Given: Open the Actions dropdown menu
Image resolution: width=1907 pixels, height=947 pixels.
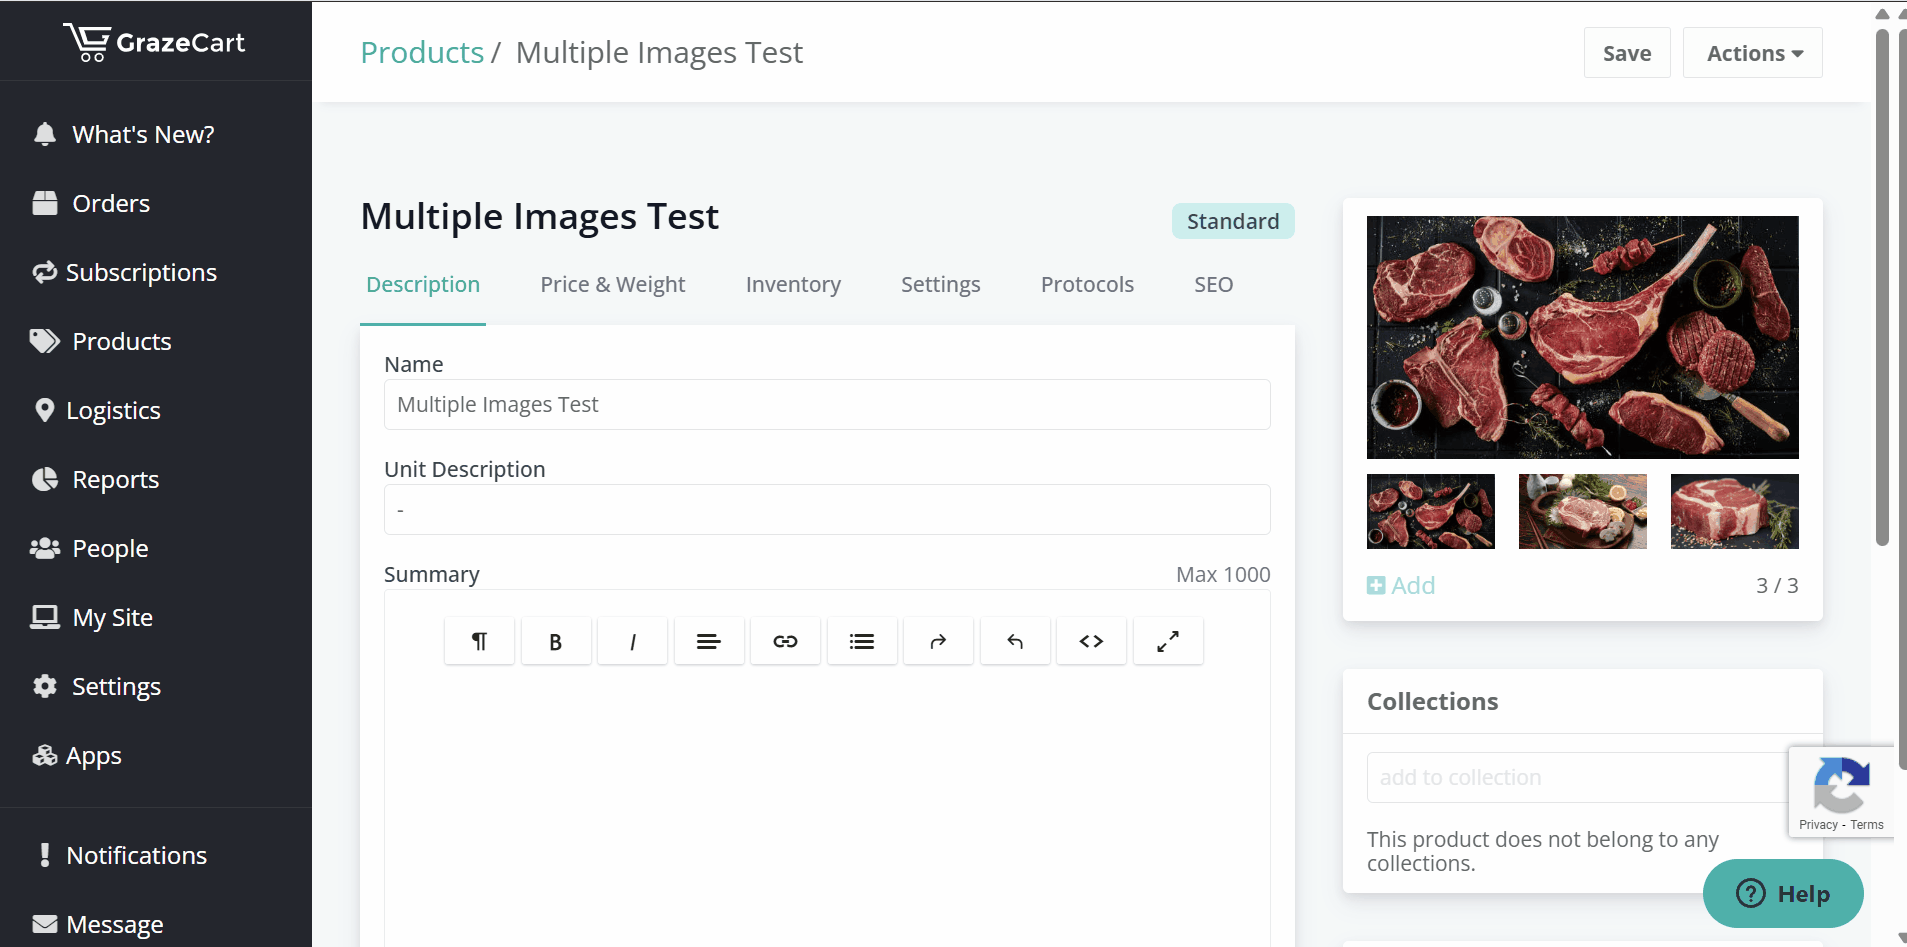Looking at the screenshot, I should point(1752,53).
